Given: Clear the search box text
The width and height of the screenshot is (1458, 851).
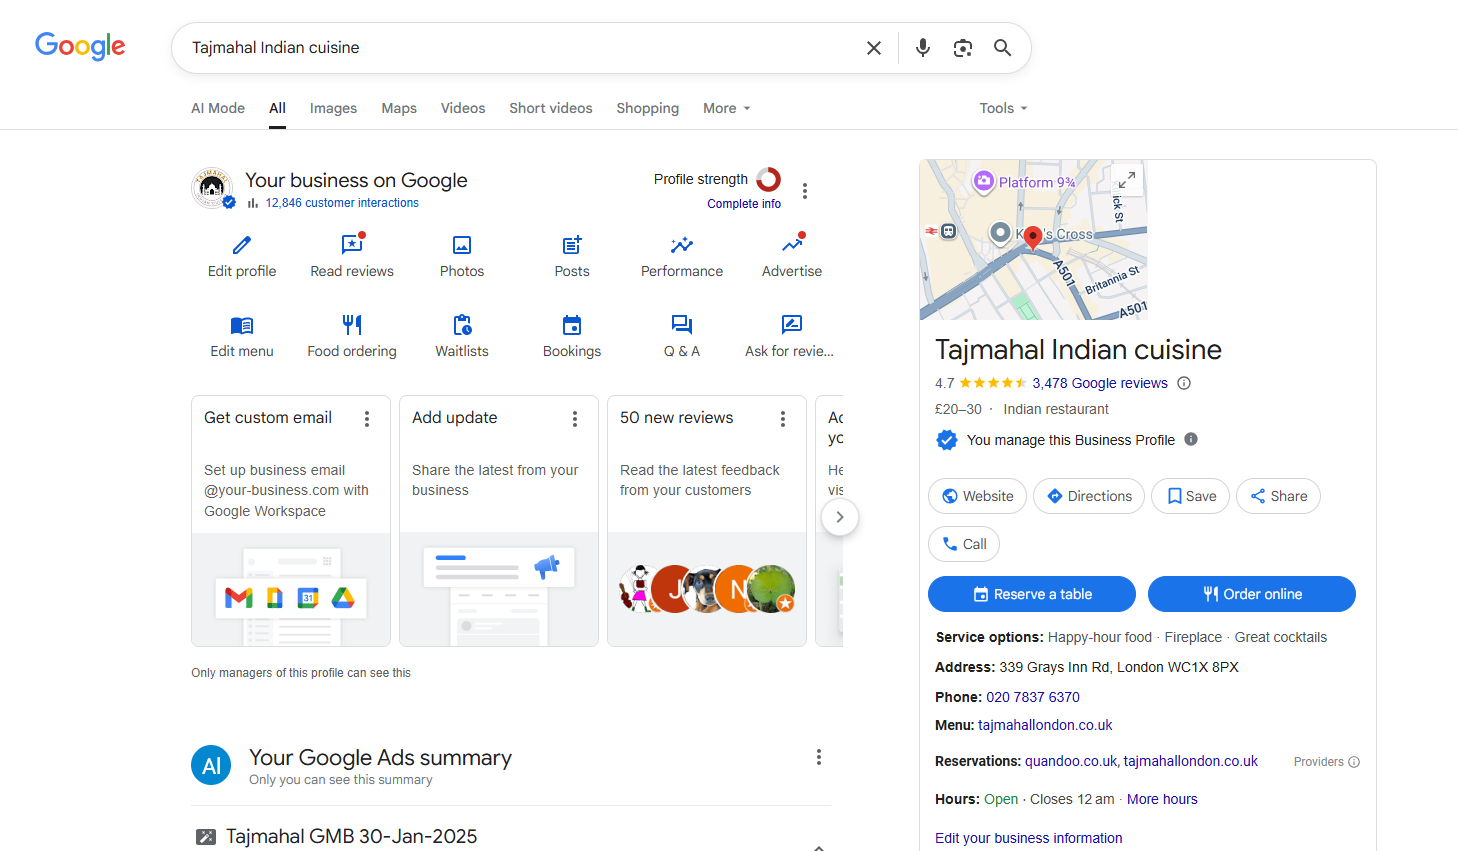Looking at the screenshot, I should [x=873, y=48].
